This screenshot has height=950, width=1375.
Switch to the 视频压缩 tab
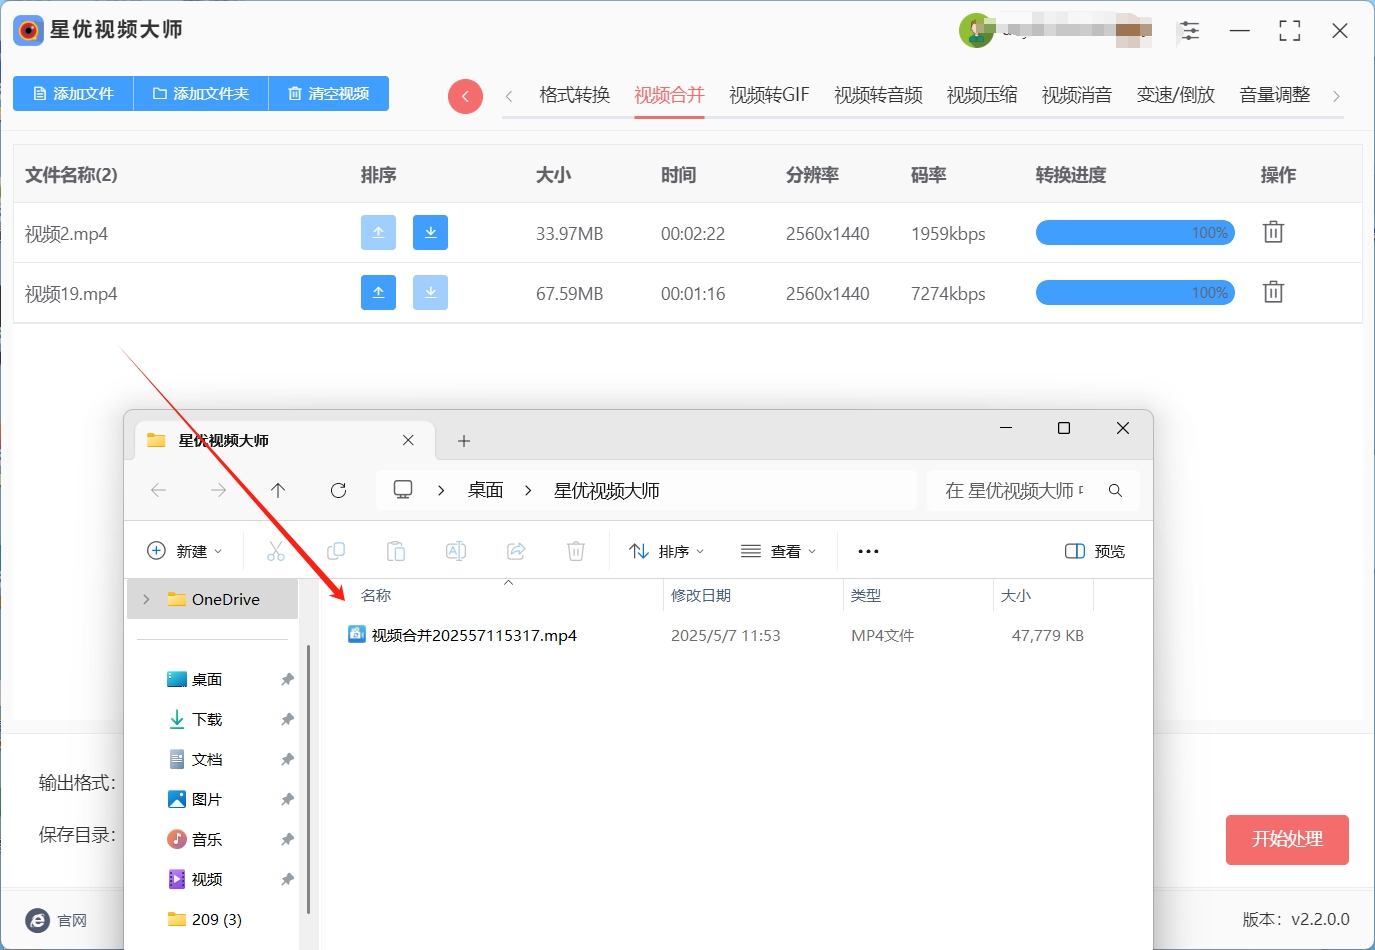(982, 95)
